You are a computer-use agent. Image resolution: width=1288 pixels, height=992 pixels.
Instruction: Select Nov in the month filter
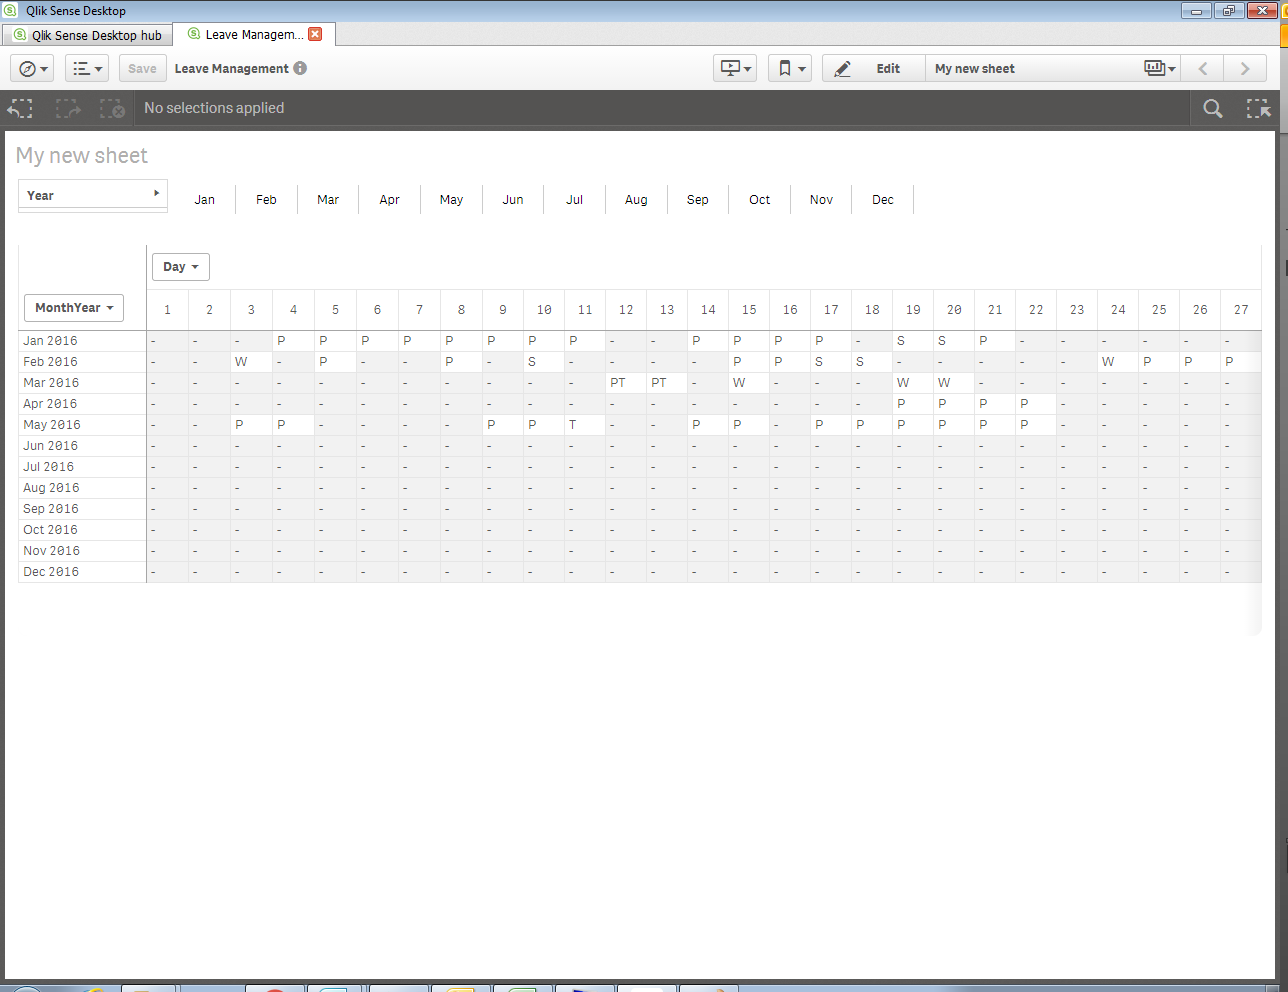(821, 199)
